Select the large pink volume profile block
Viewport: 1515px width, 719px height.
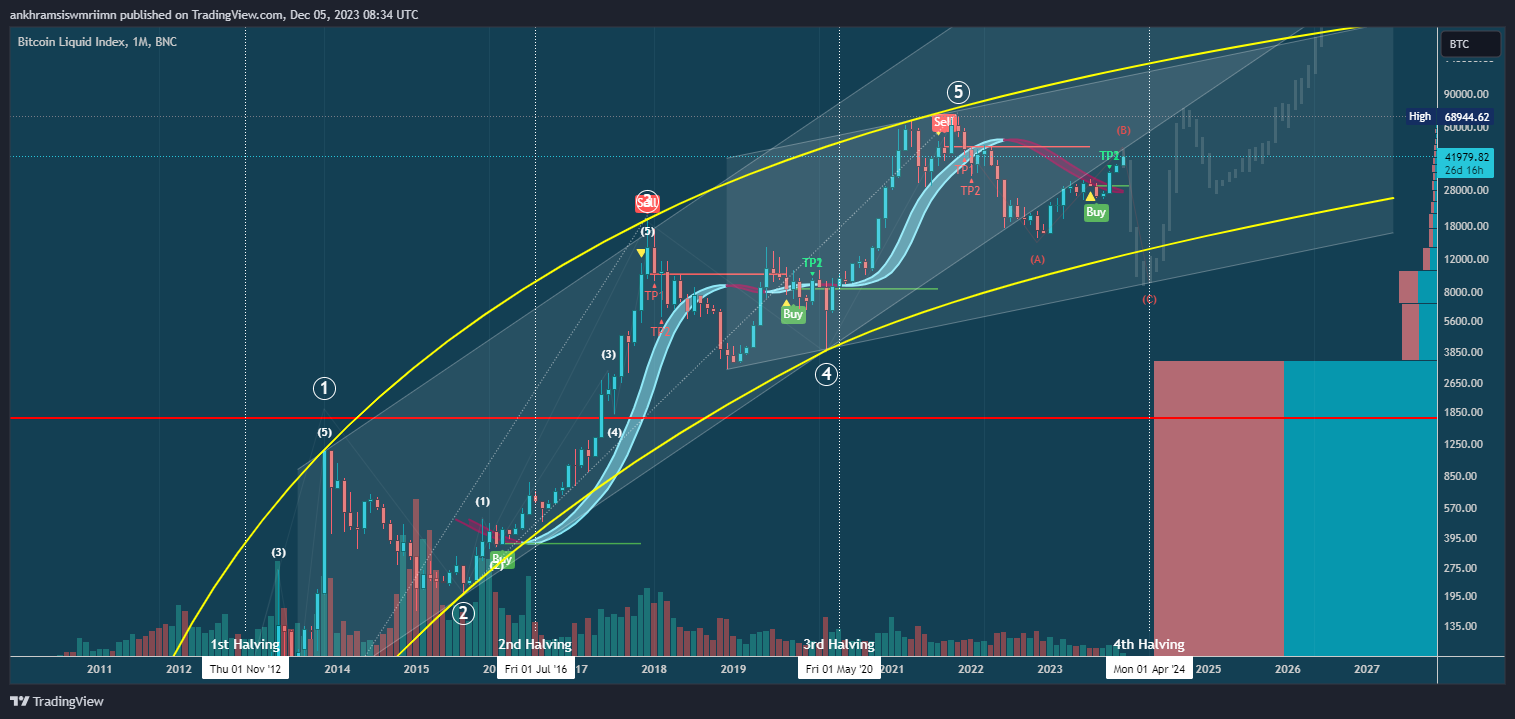[1218, 508]
